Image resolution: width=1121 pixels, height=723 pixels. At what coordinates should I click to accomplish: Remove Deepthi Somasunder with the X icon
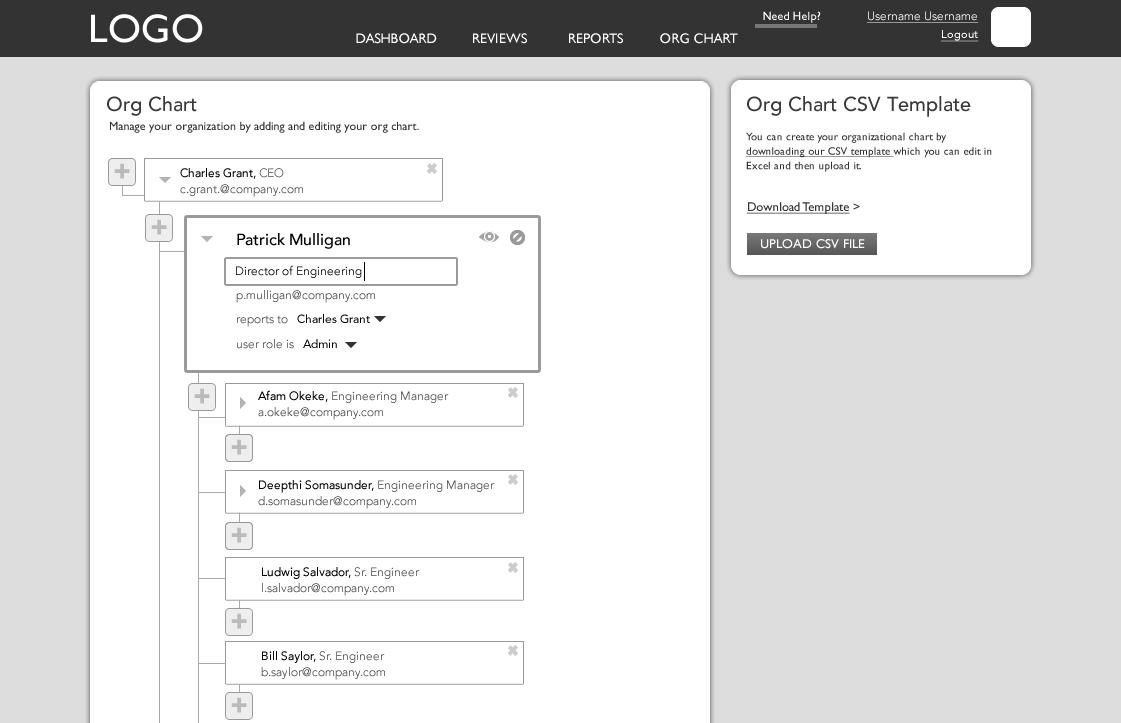point(513,480)
